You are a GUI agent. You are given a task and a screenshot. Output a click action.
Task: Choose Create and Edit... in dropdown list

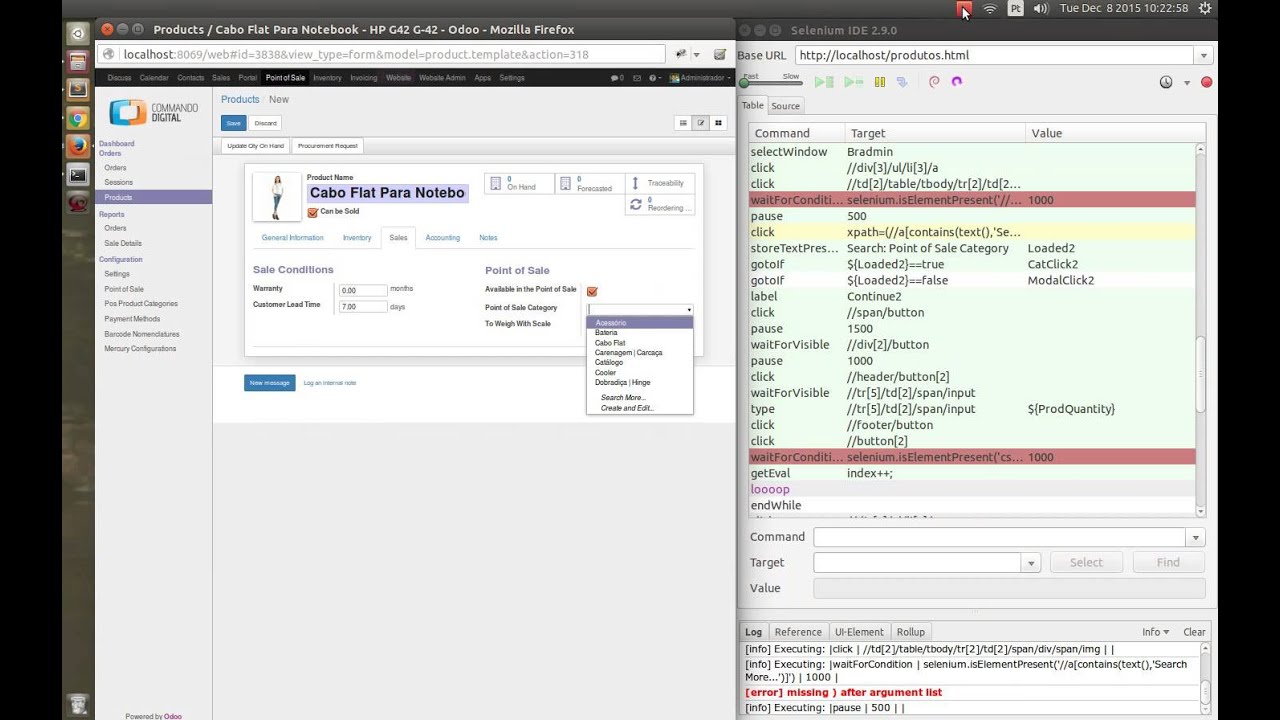tap(627, 408)
